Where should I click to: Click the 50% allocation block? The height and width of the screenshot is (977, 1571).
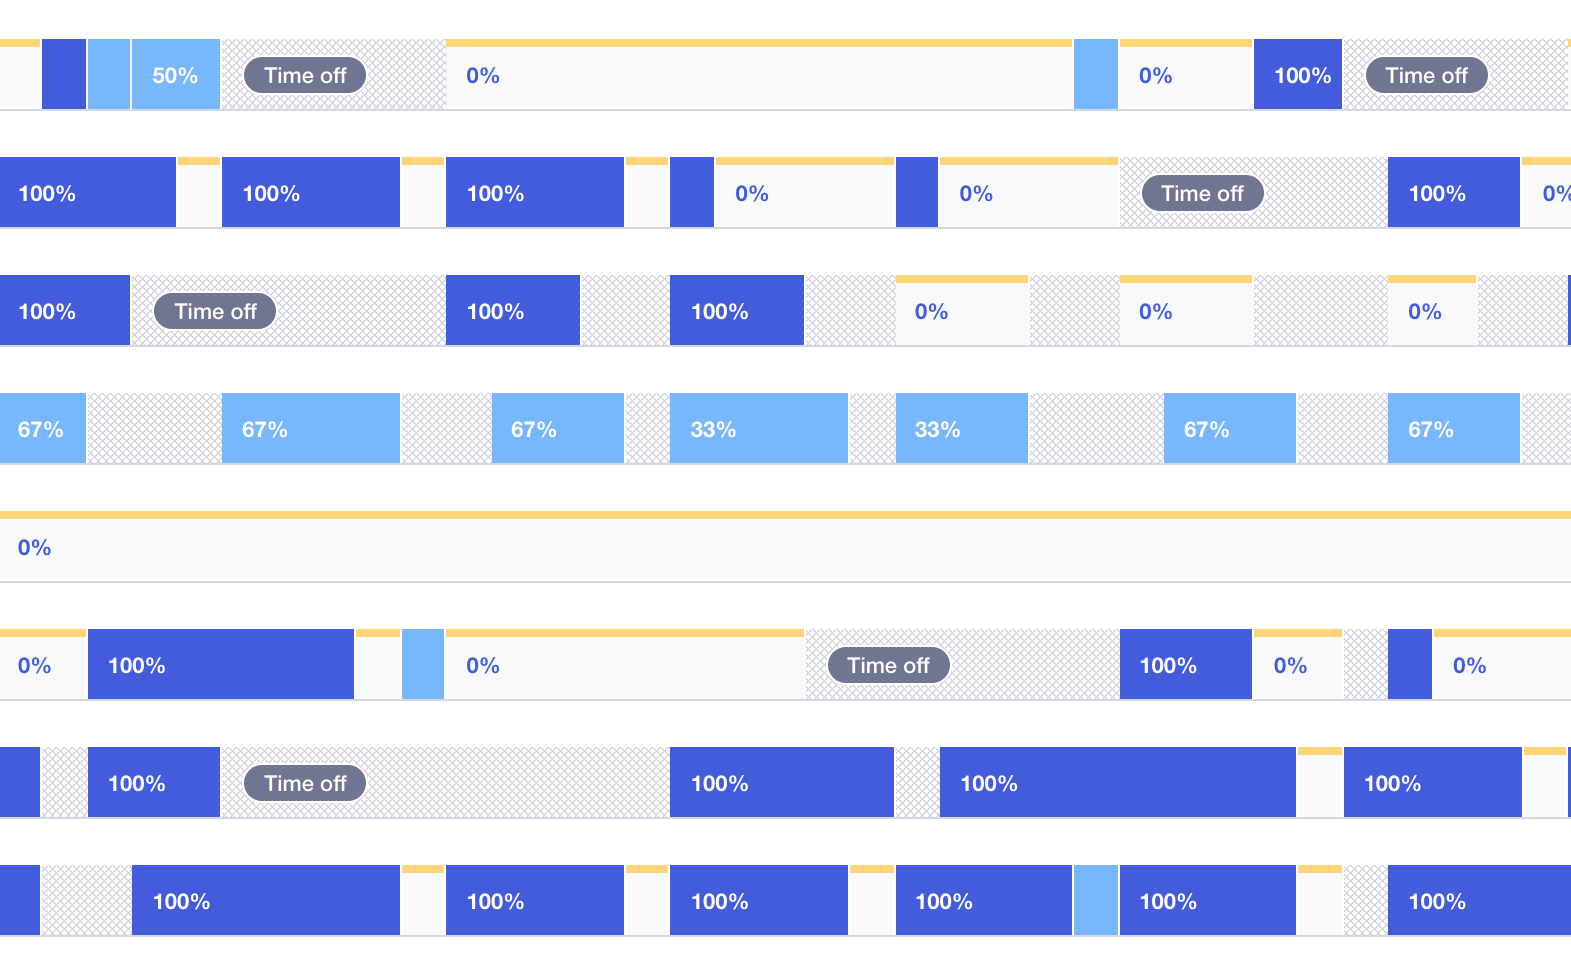[175, 75]
